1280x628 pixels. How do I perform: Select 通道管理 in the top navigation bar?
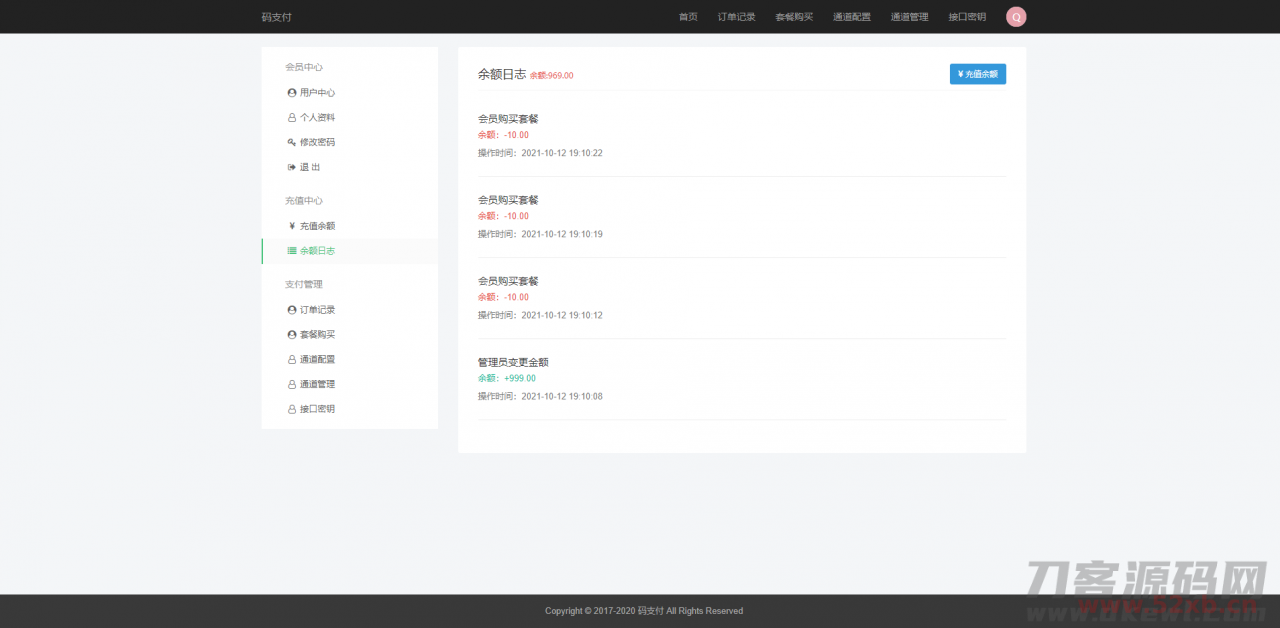click(909, 17)
